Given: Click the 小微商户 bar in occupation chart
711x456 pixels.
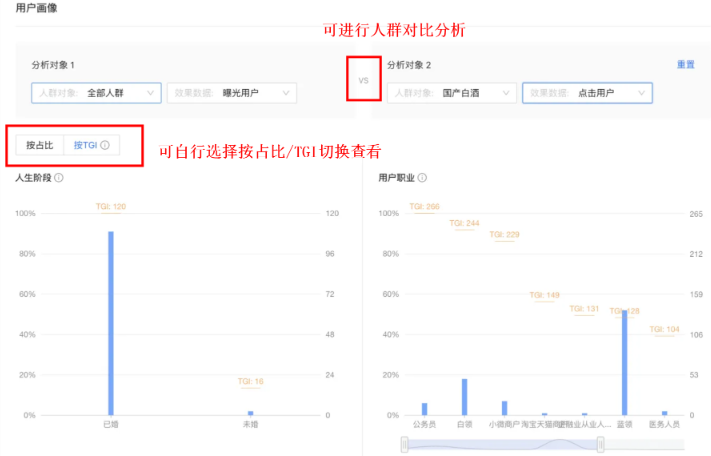Looking at the screenshot, I should [x=504, y=408].
